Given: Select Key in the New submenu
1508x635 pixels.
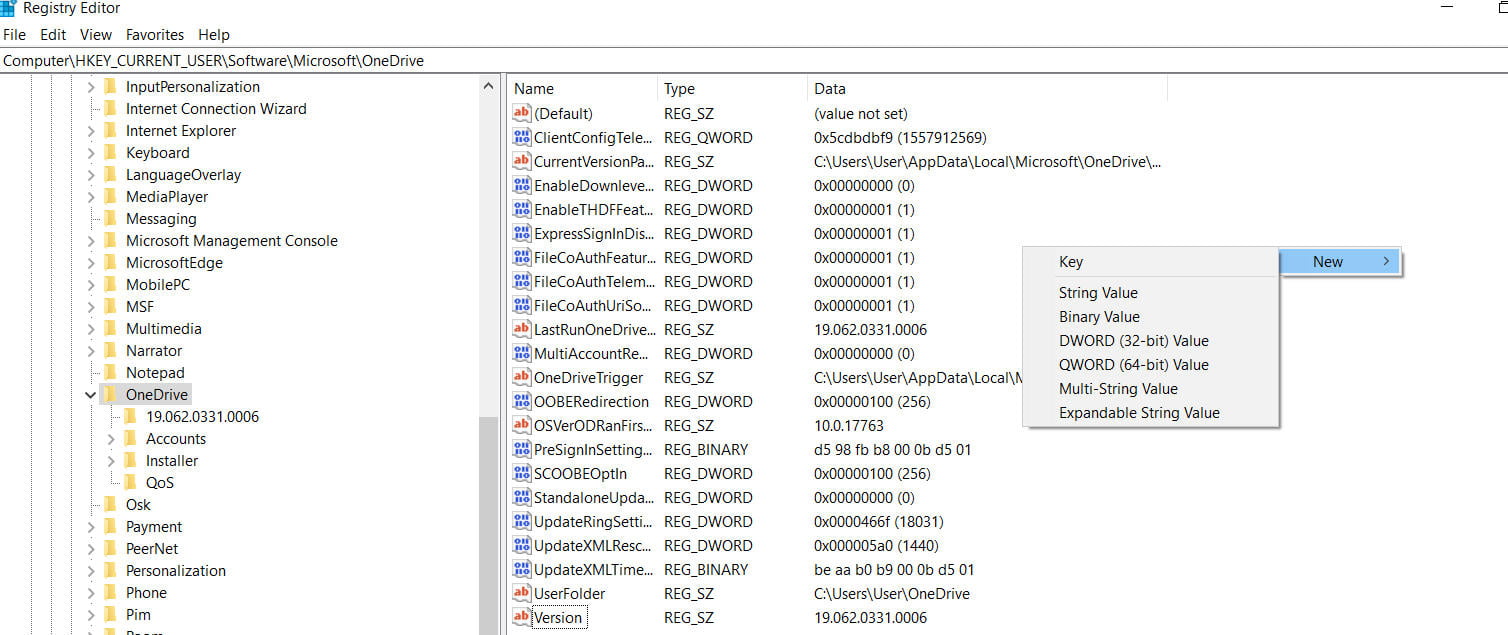Looking at the screenshot, I should 1070,262.
